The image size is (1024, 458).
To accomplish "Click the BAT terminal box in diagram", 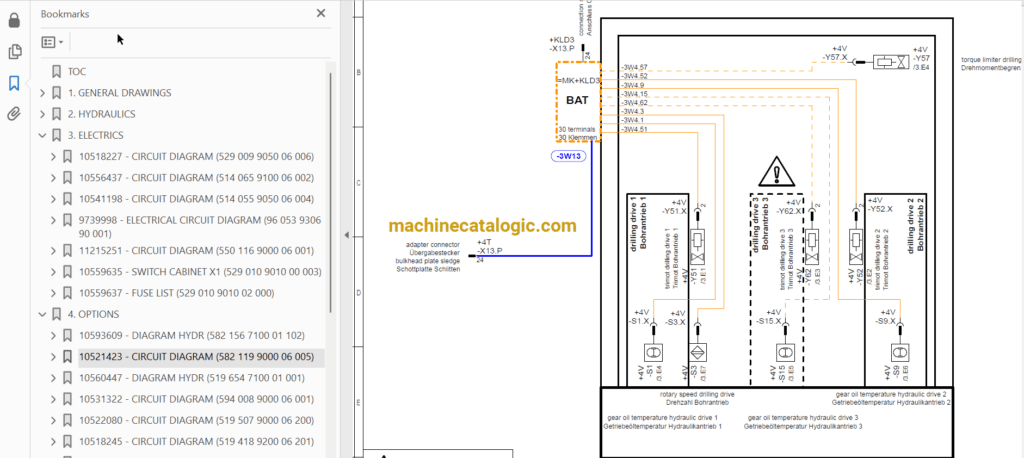I will [578, 102].
